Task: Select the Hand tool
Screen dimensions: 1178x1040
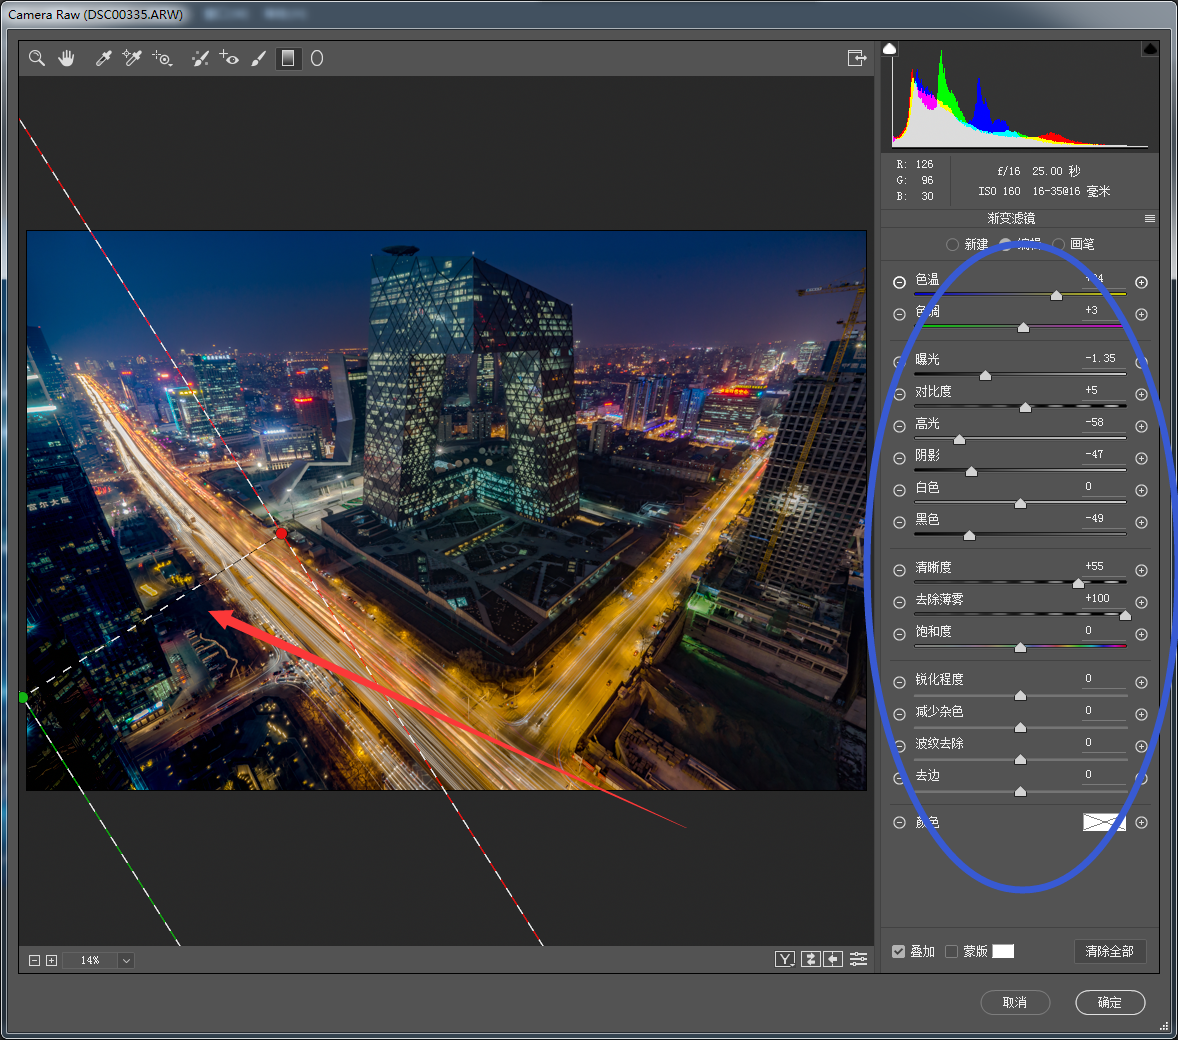Action: click(x=66, y=58)
